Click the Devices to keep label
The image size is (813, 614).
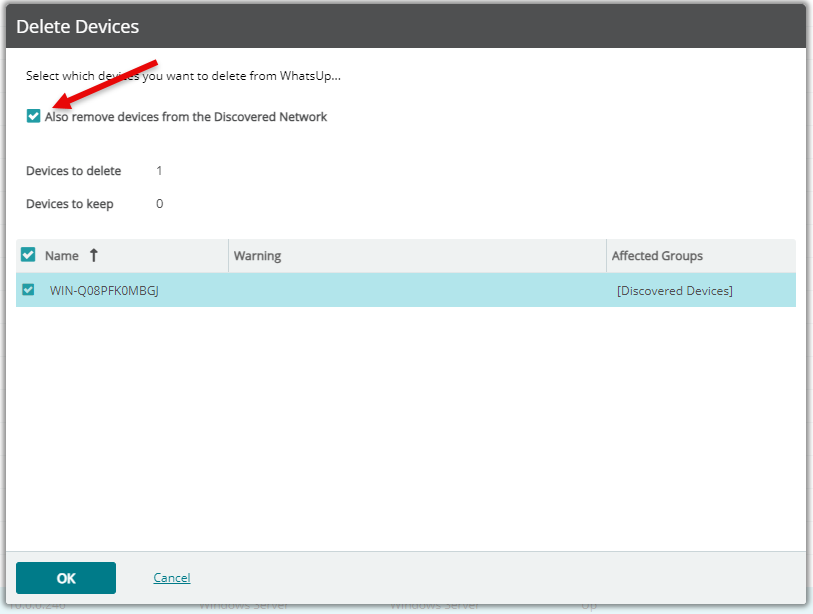[x=69, y=204]
